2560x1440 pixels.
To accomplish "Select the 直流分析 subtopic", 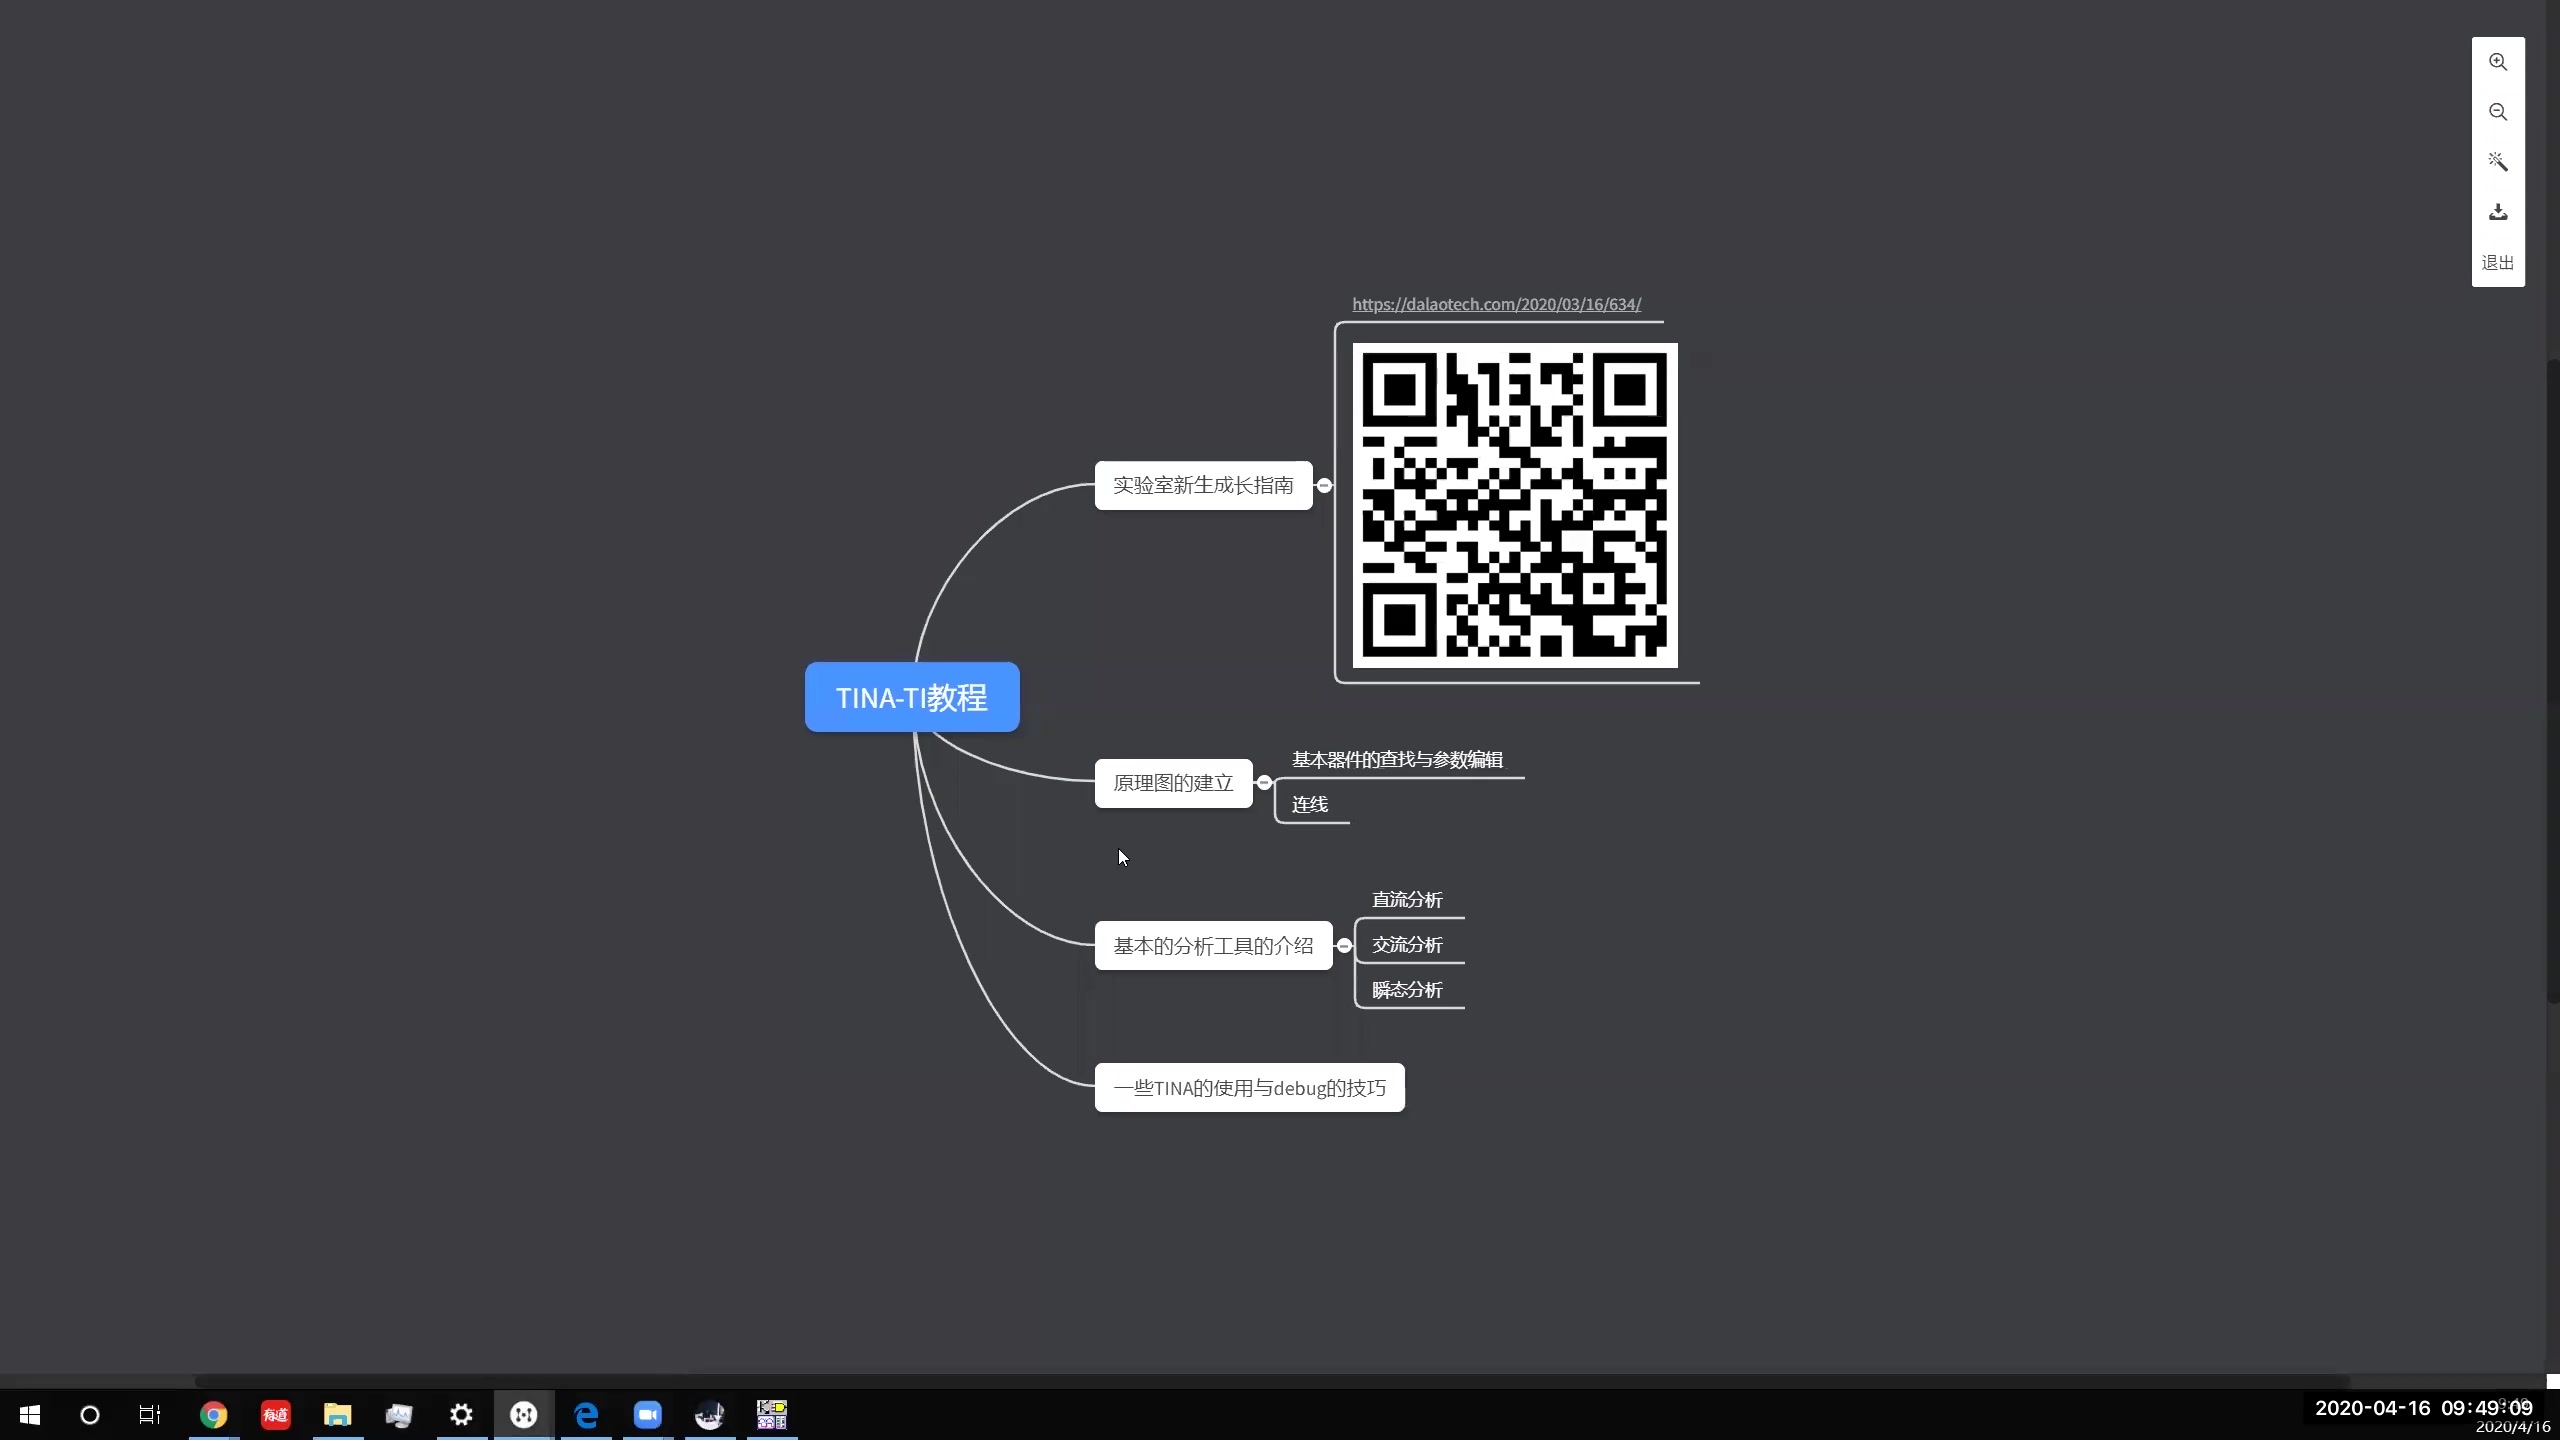I will (x=1407, y=900).
